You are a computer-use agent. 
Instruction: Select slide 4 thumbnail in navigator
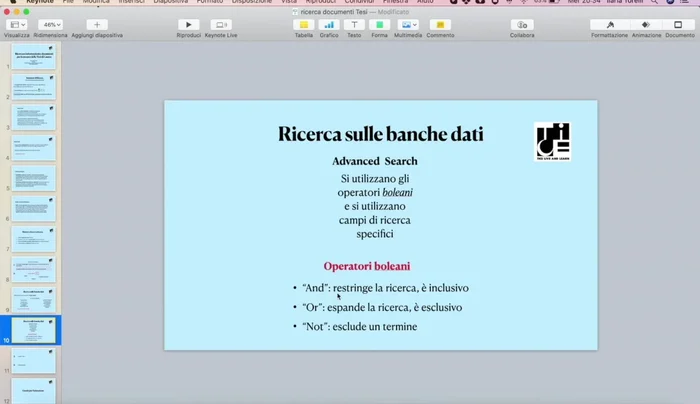tap(33, 148)
